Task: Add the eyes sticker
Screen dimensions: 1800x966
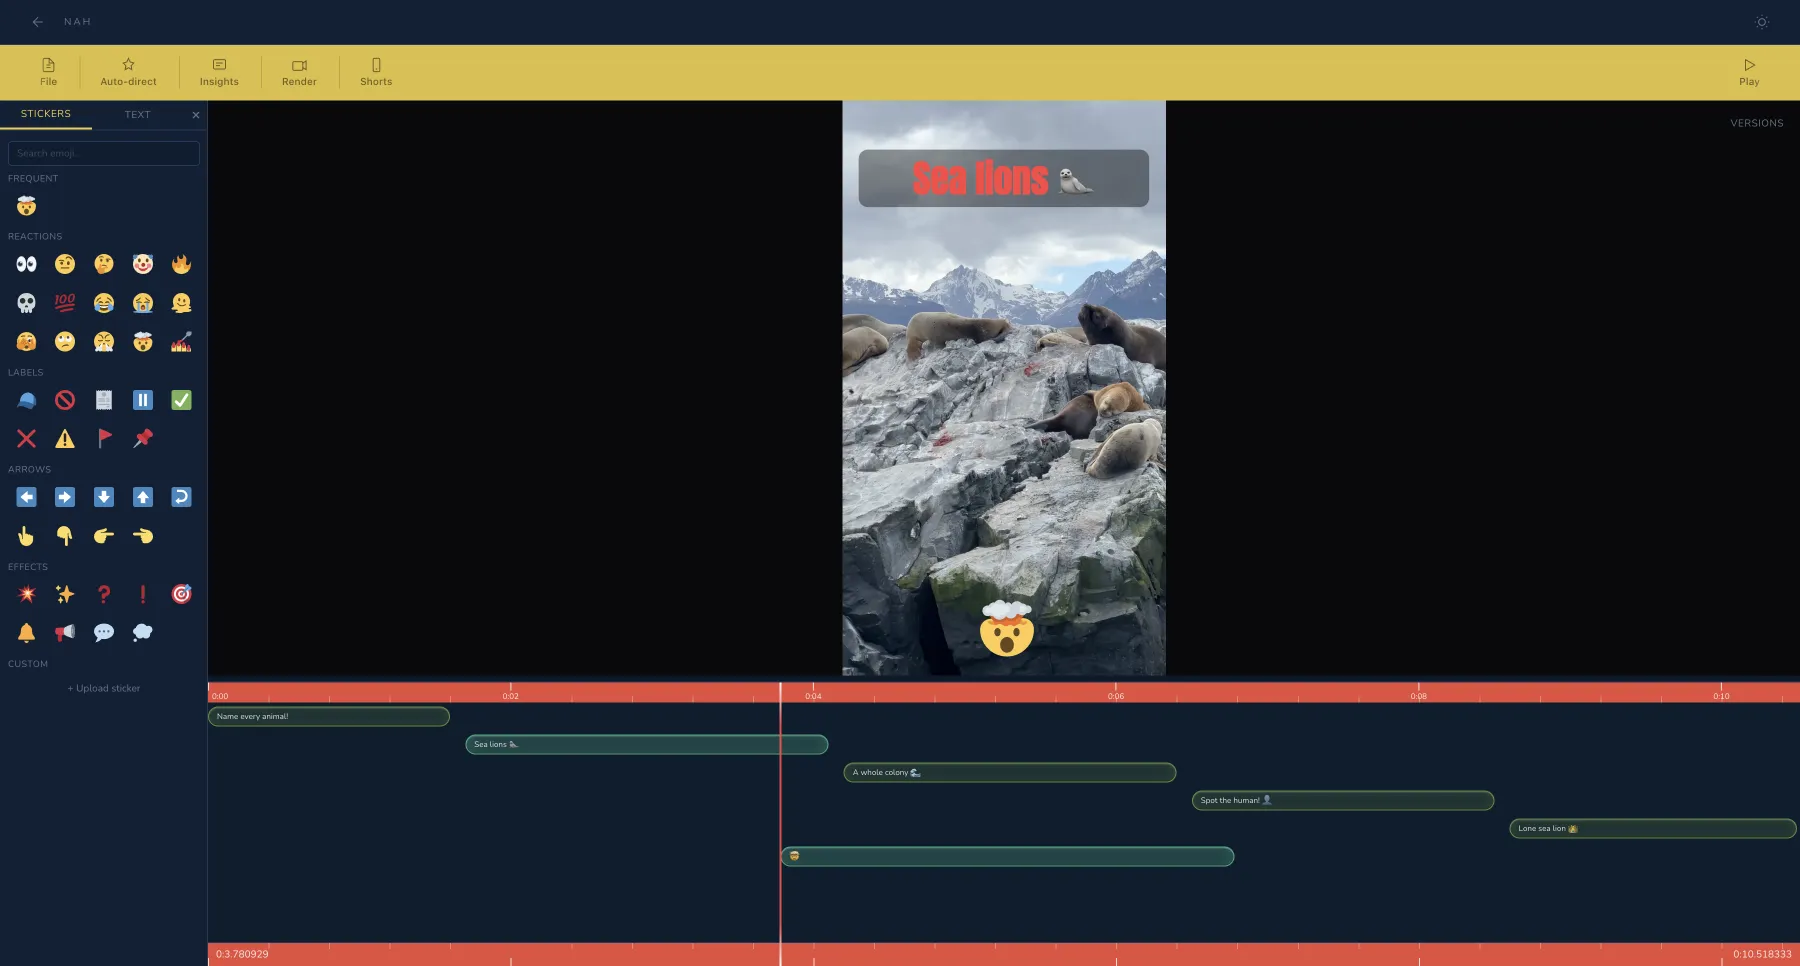Action: 26,264
